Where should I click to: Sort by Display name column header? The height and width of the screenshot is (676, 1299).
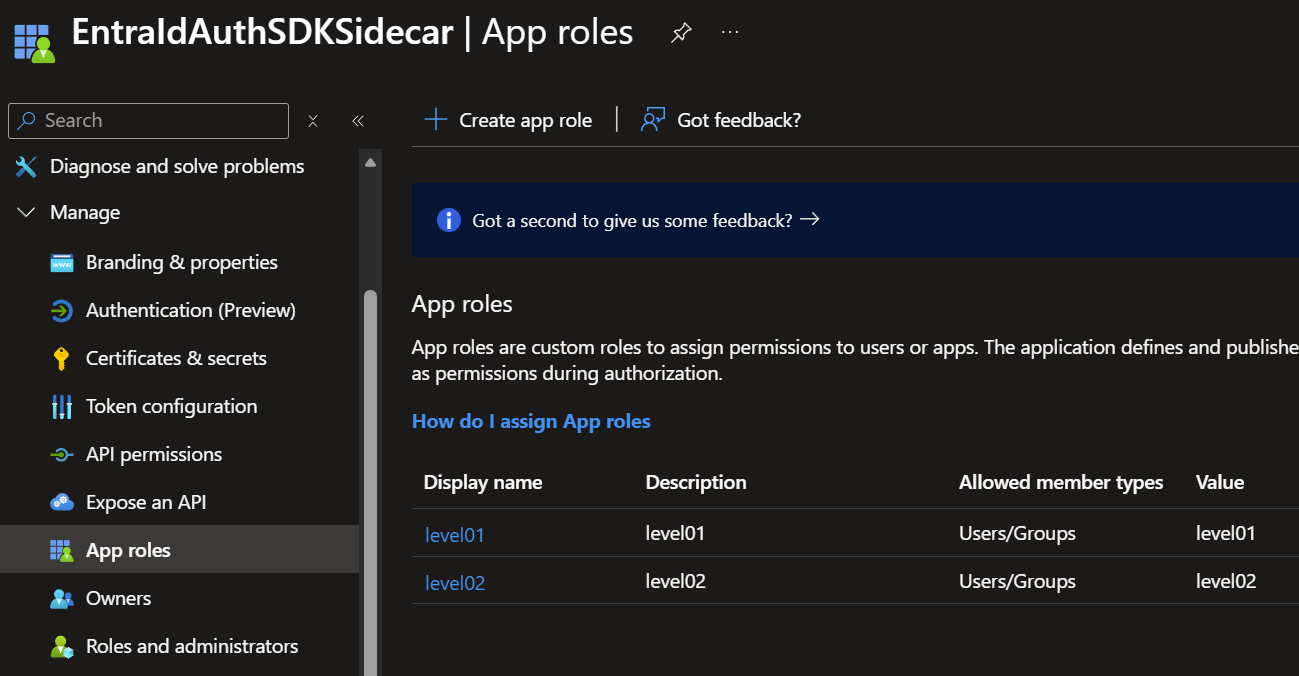click(483, 483)
